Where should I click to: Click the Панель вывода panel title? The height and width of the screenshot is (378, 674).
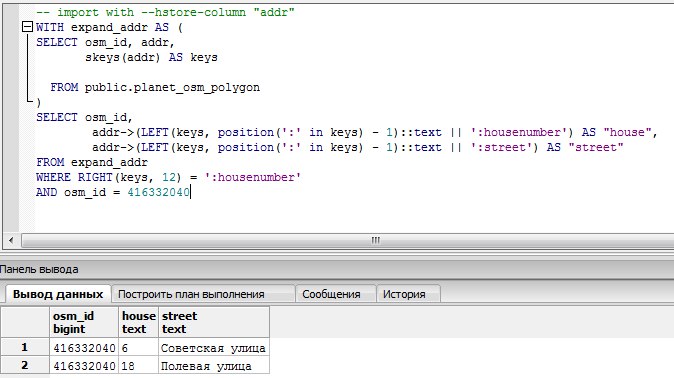[x=39, y=270]
